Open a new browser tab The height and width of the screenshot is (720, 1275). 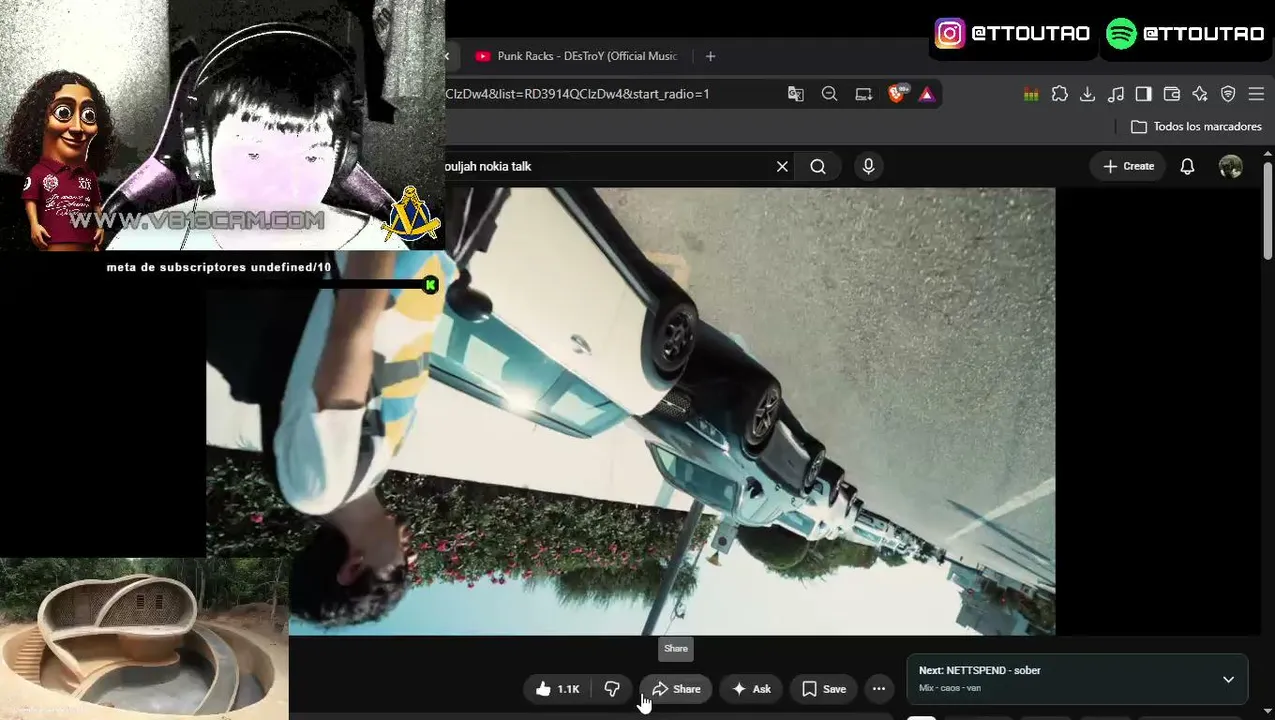point(710,56)
